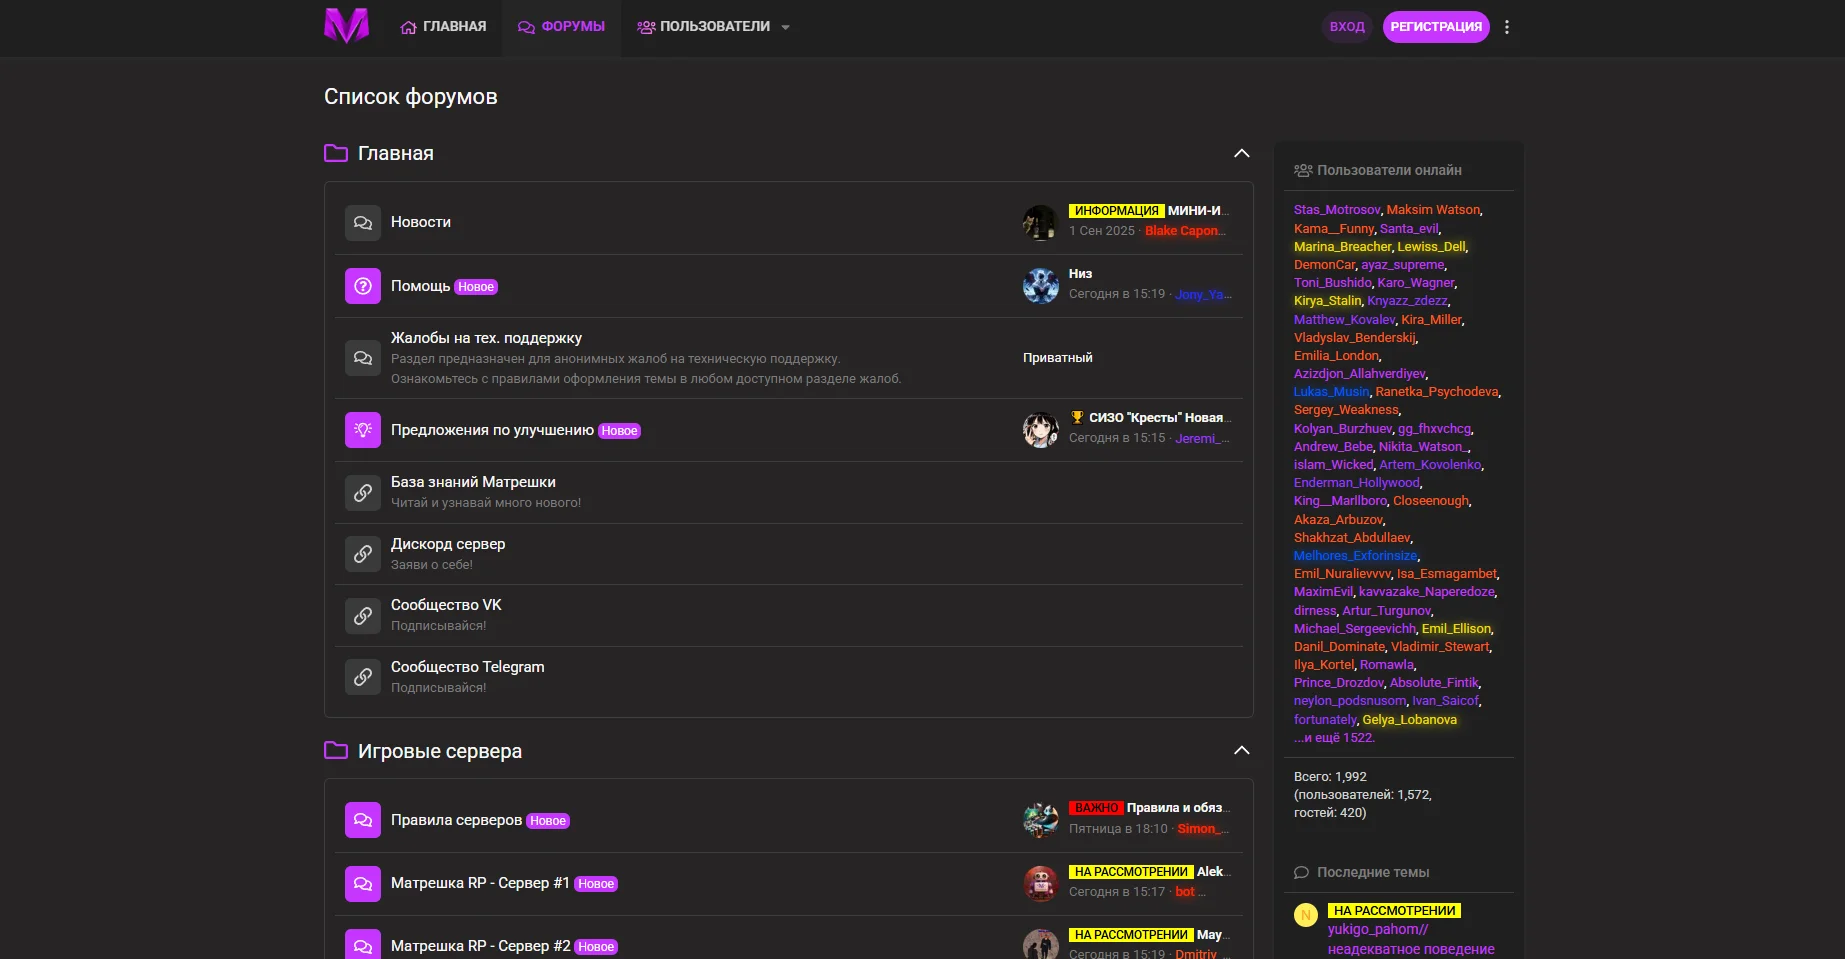
Task: Collapse the Главная category section
Action: [x=1241, y=153]
